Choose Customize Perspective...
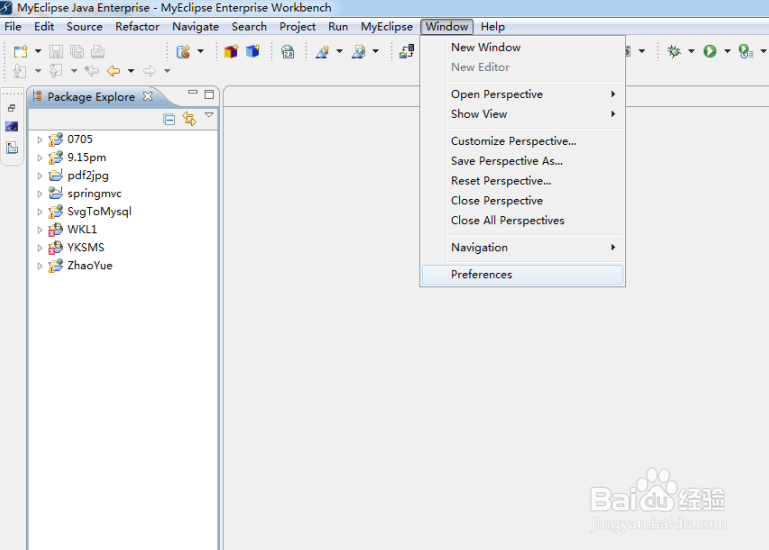 523,141
